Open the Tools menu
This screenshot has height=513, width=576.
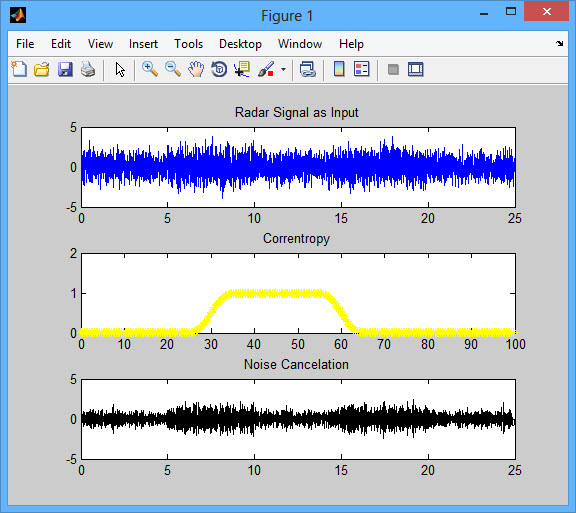point(188,44)
